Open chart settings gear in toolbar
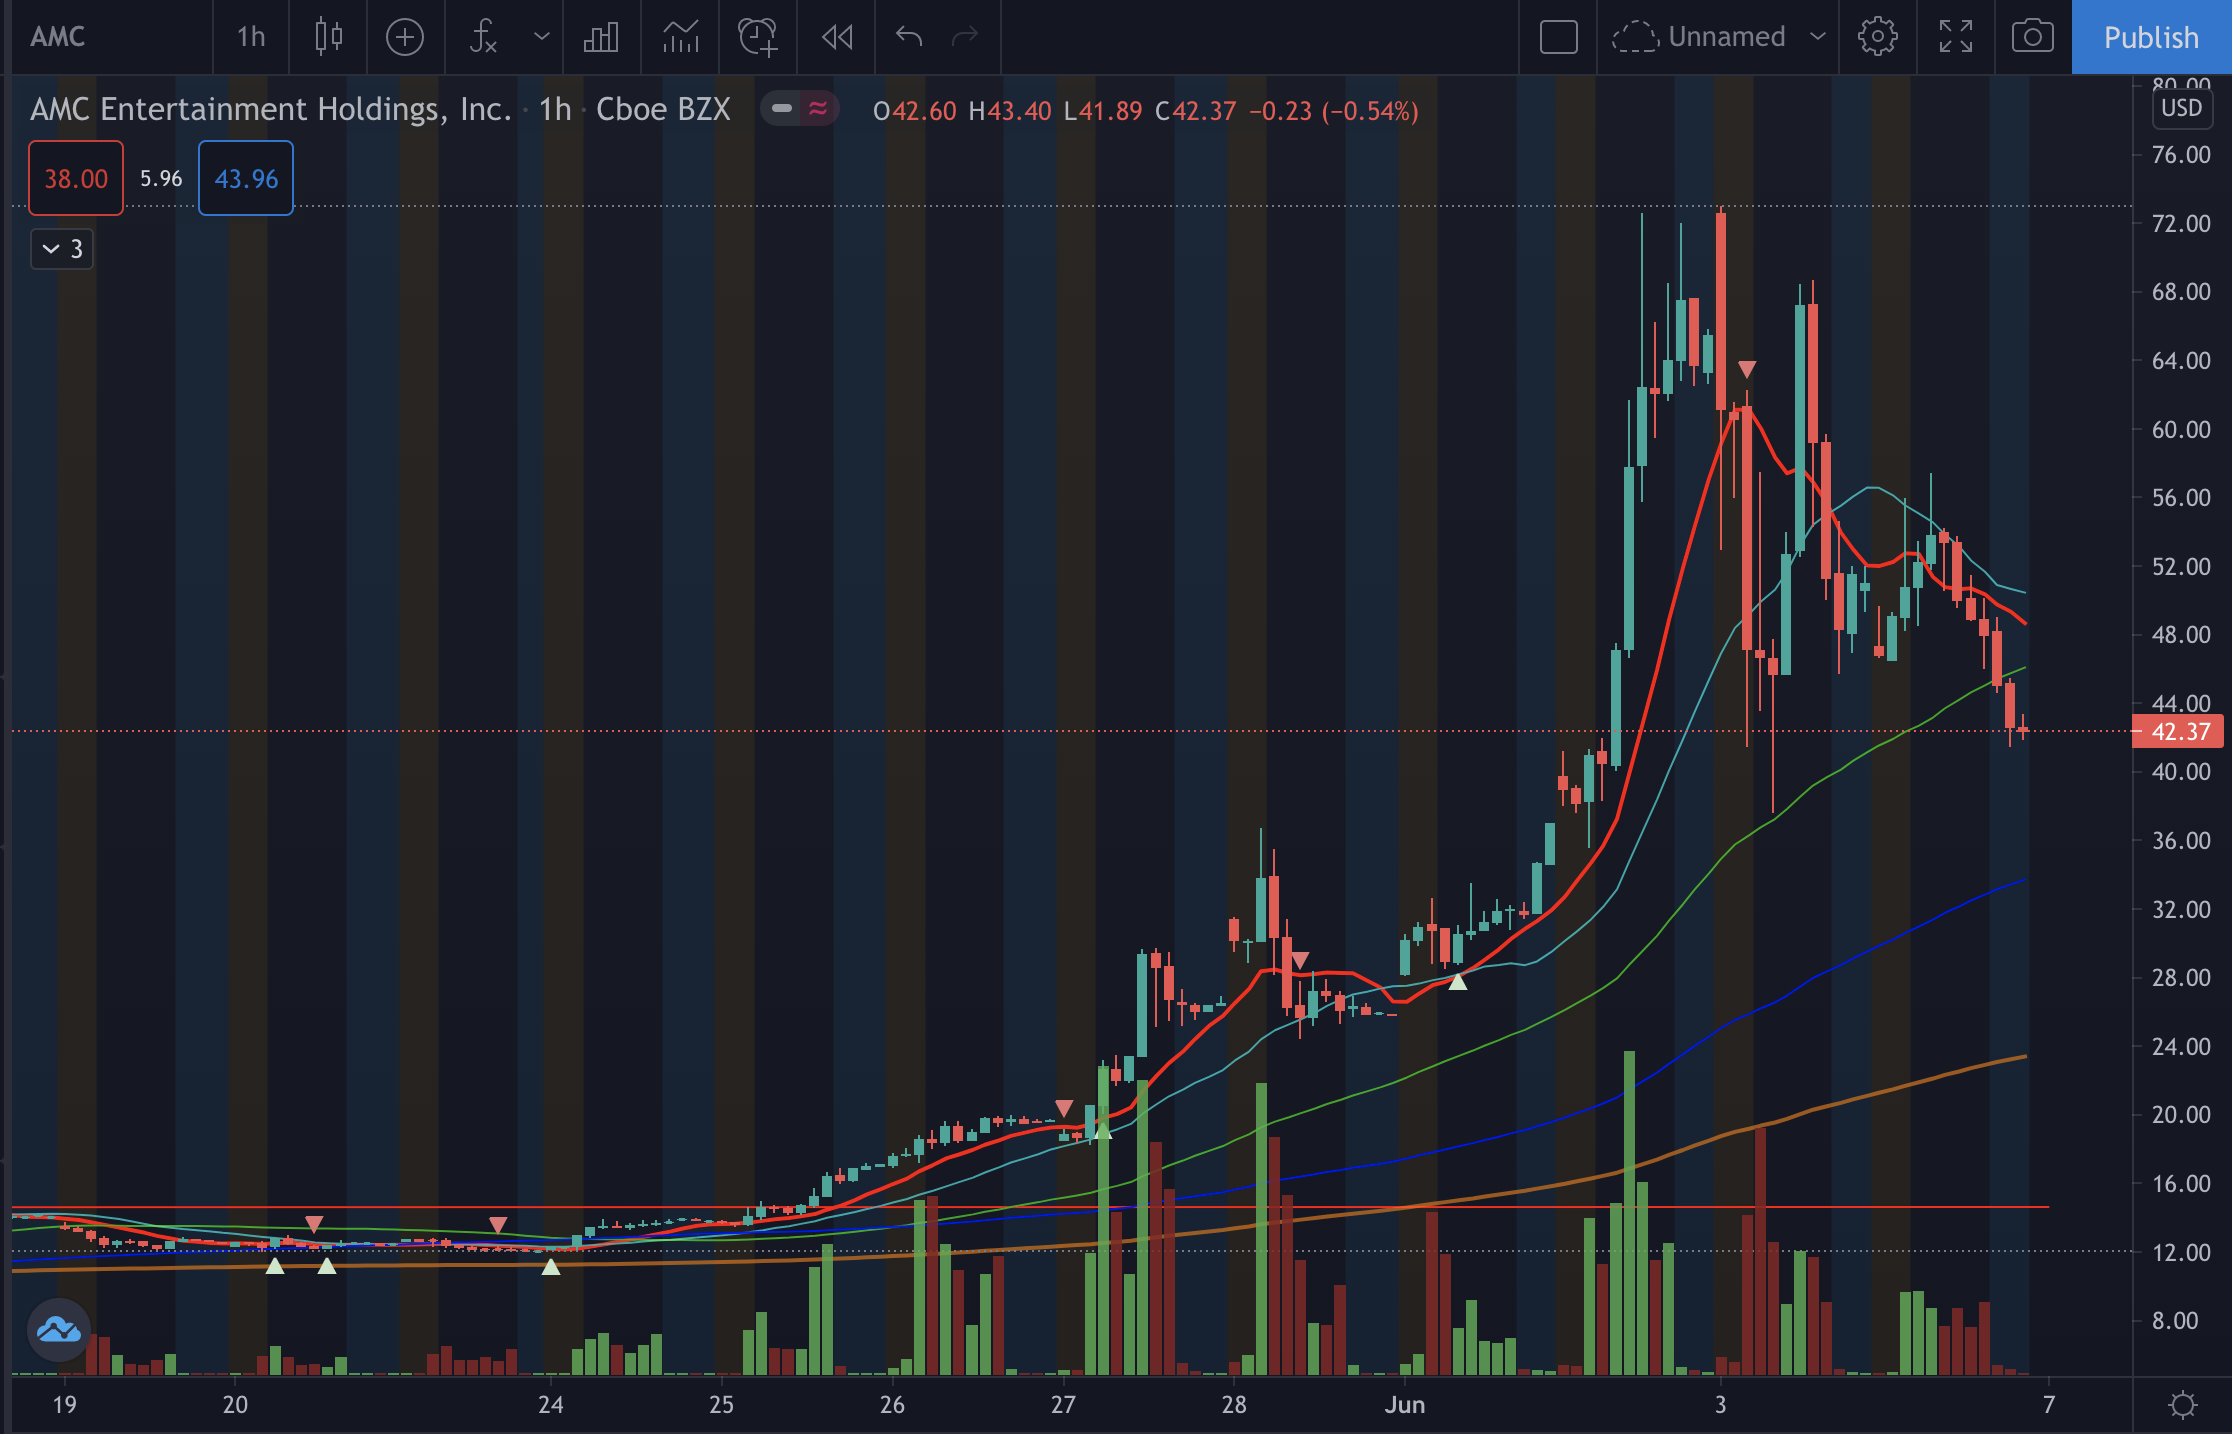Viewport: 2232px width, 1434px height. click(x=1878, y=37)
